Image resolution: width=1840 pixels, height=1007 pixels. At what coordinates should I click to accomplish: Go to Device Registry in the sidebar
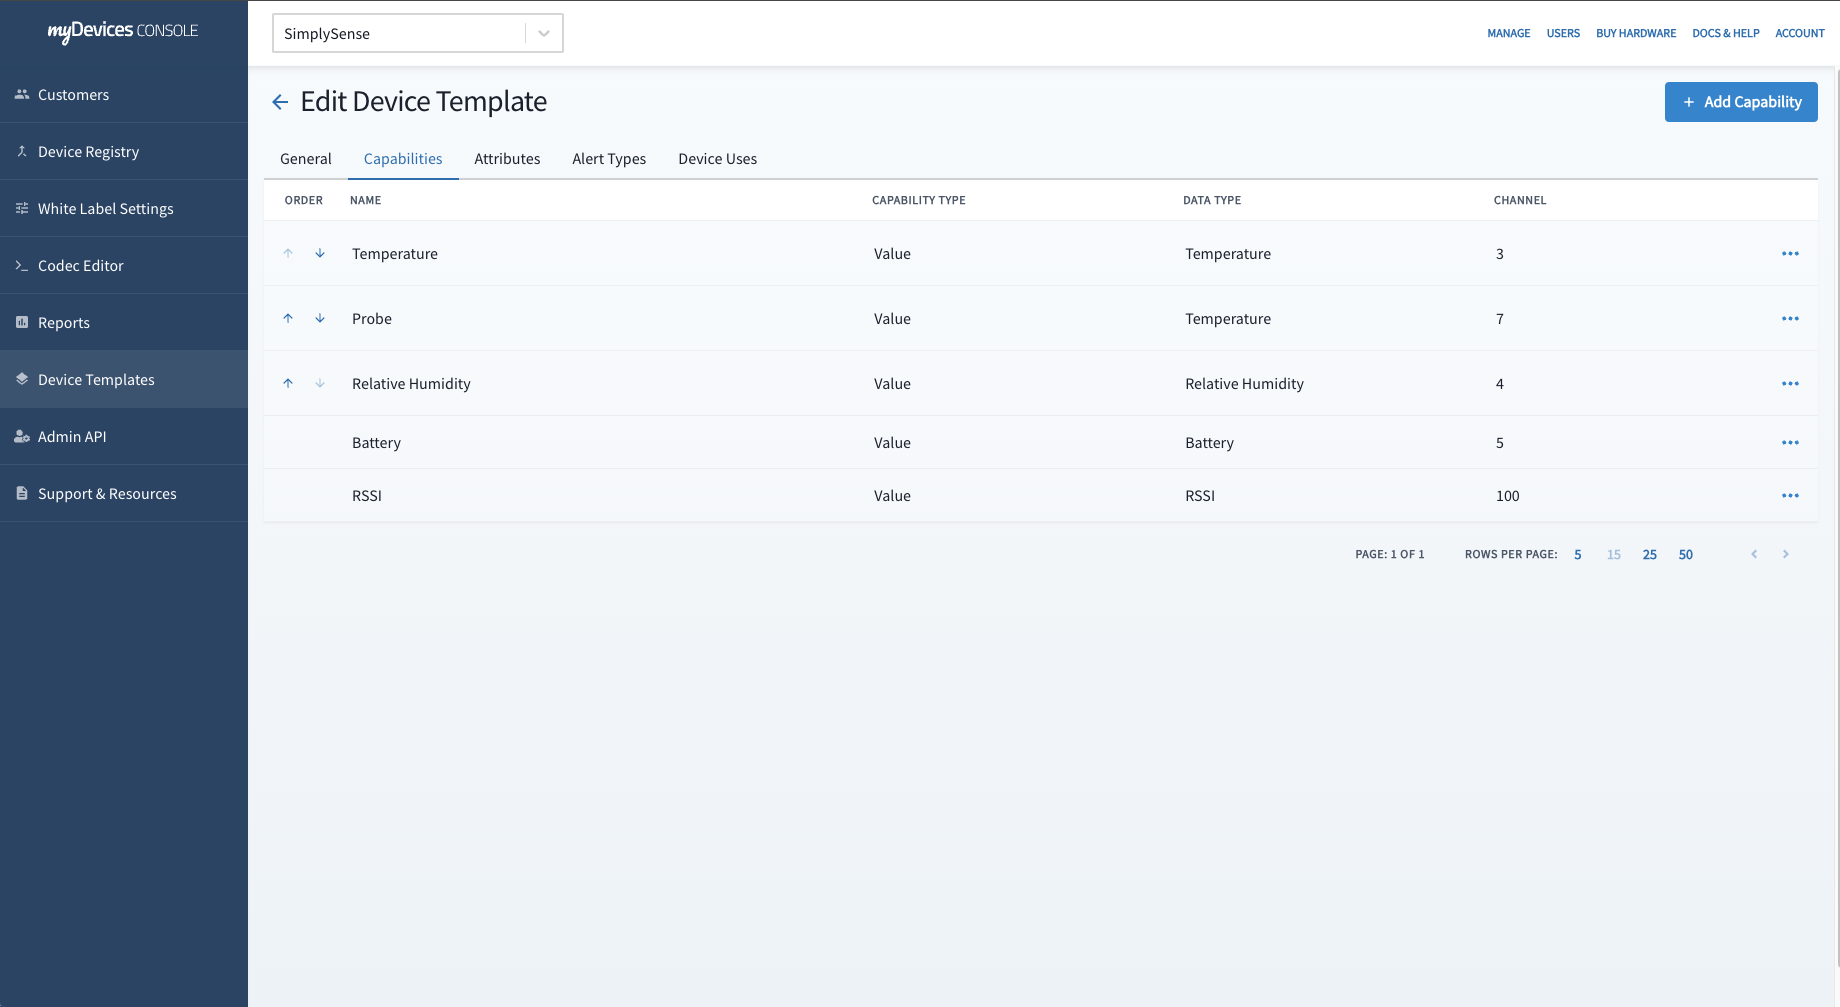point(88,152)
